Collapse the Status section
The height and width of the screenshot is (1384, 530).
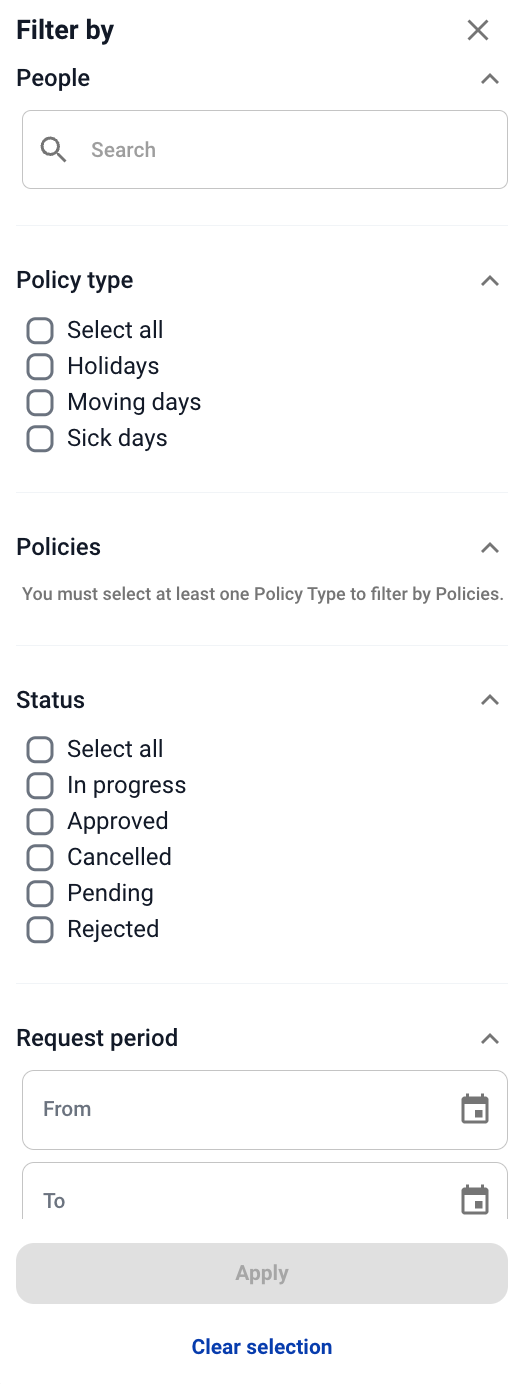coord(490,700)
